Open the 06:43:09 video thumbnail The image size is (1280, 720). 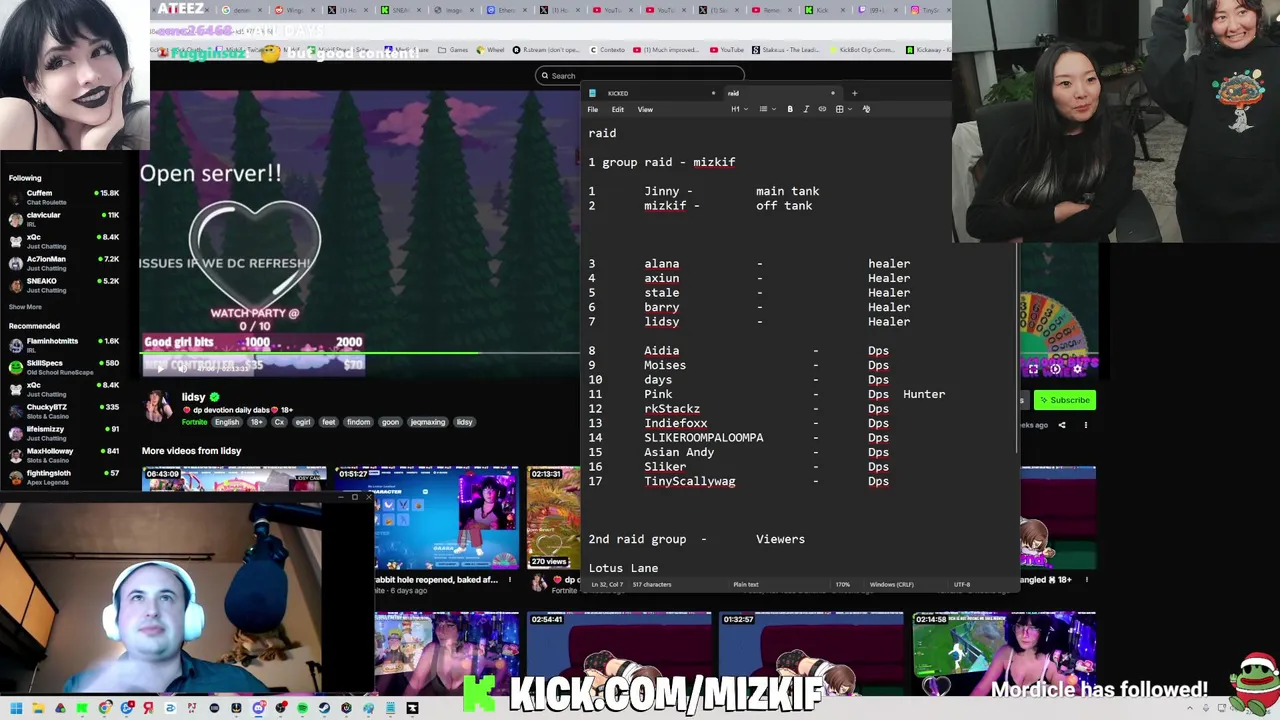click(234, 479)
